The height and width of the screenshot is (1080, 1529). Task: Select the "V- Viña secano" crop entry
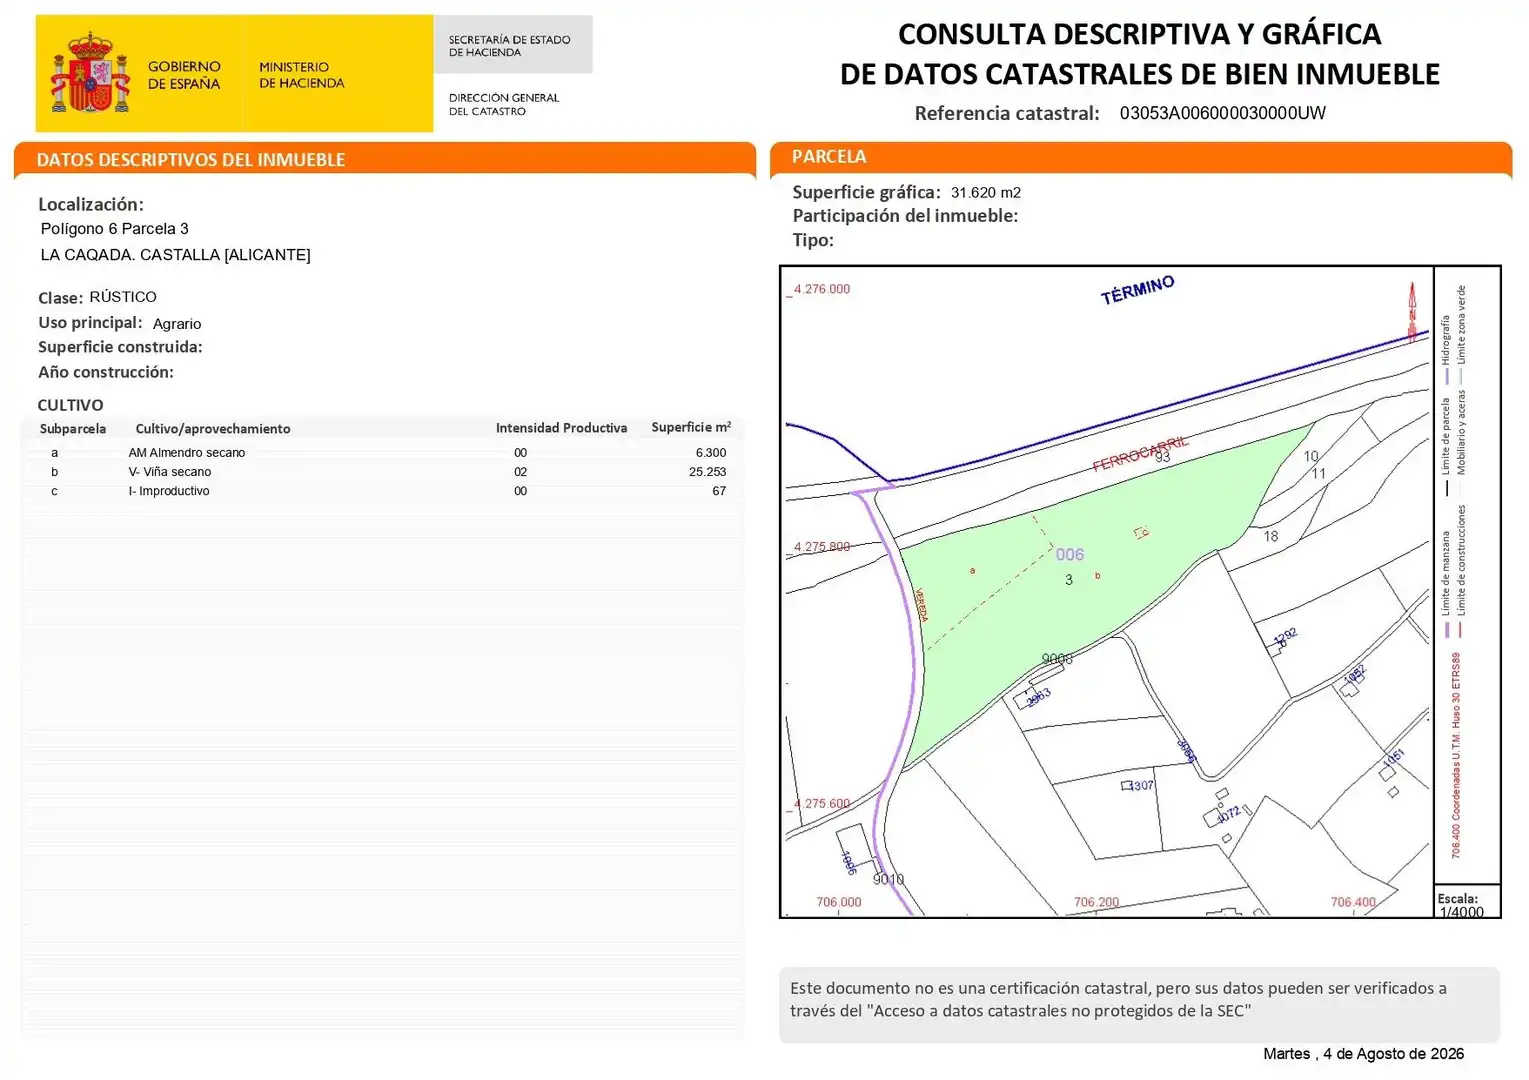click(170, 472)
